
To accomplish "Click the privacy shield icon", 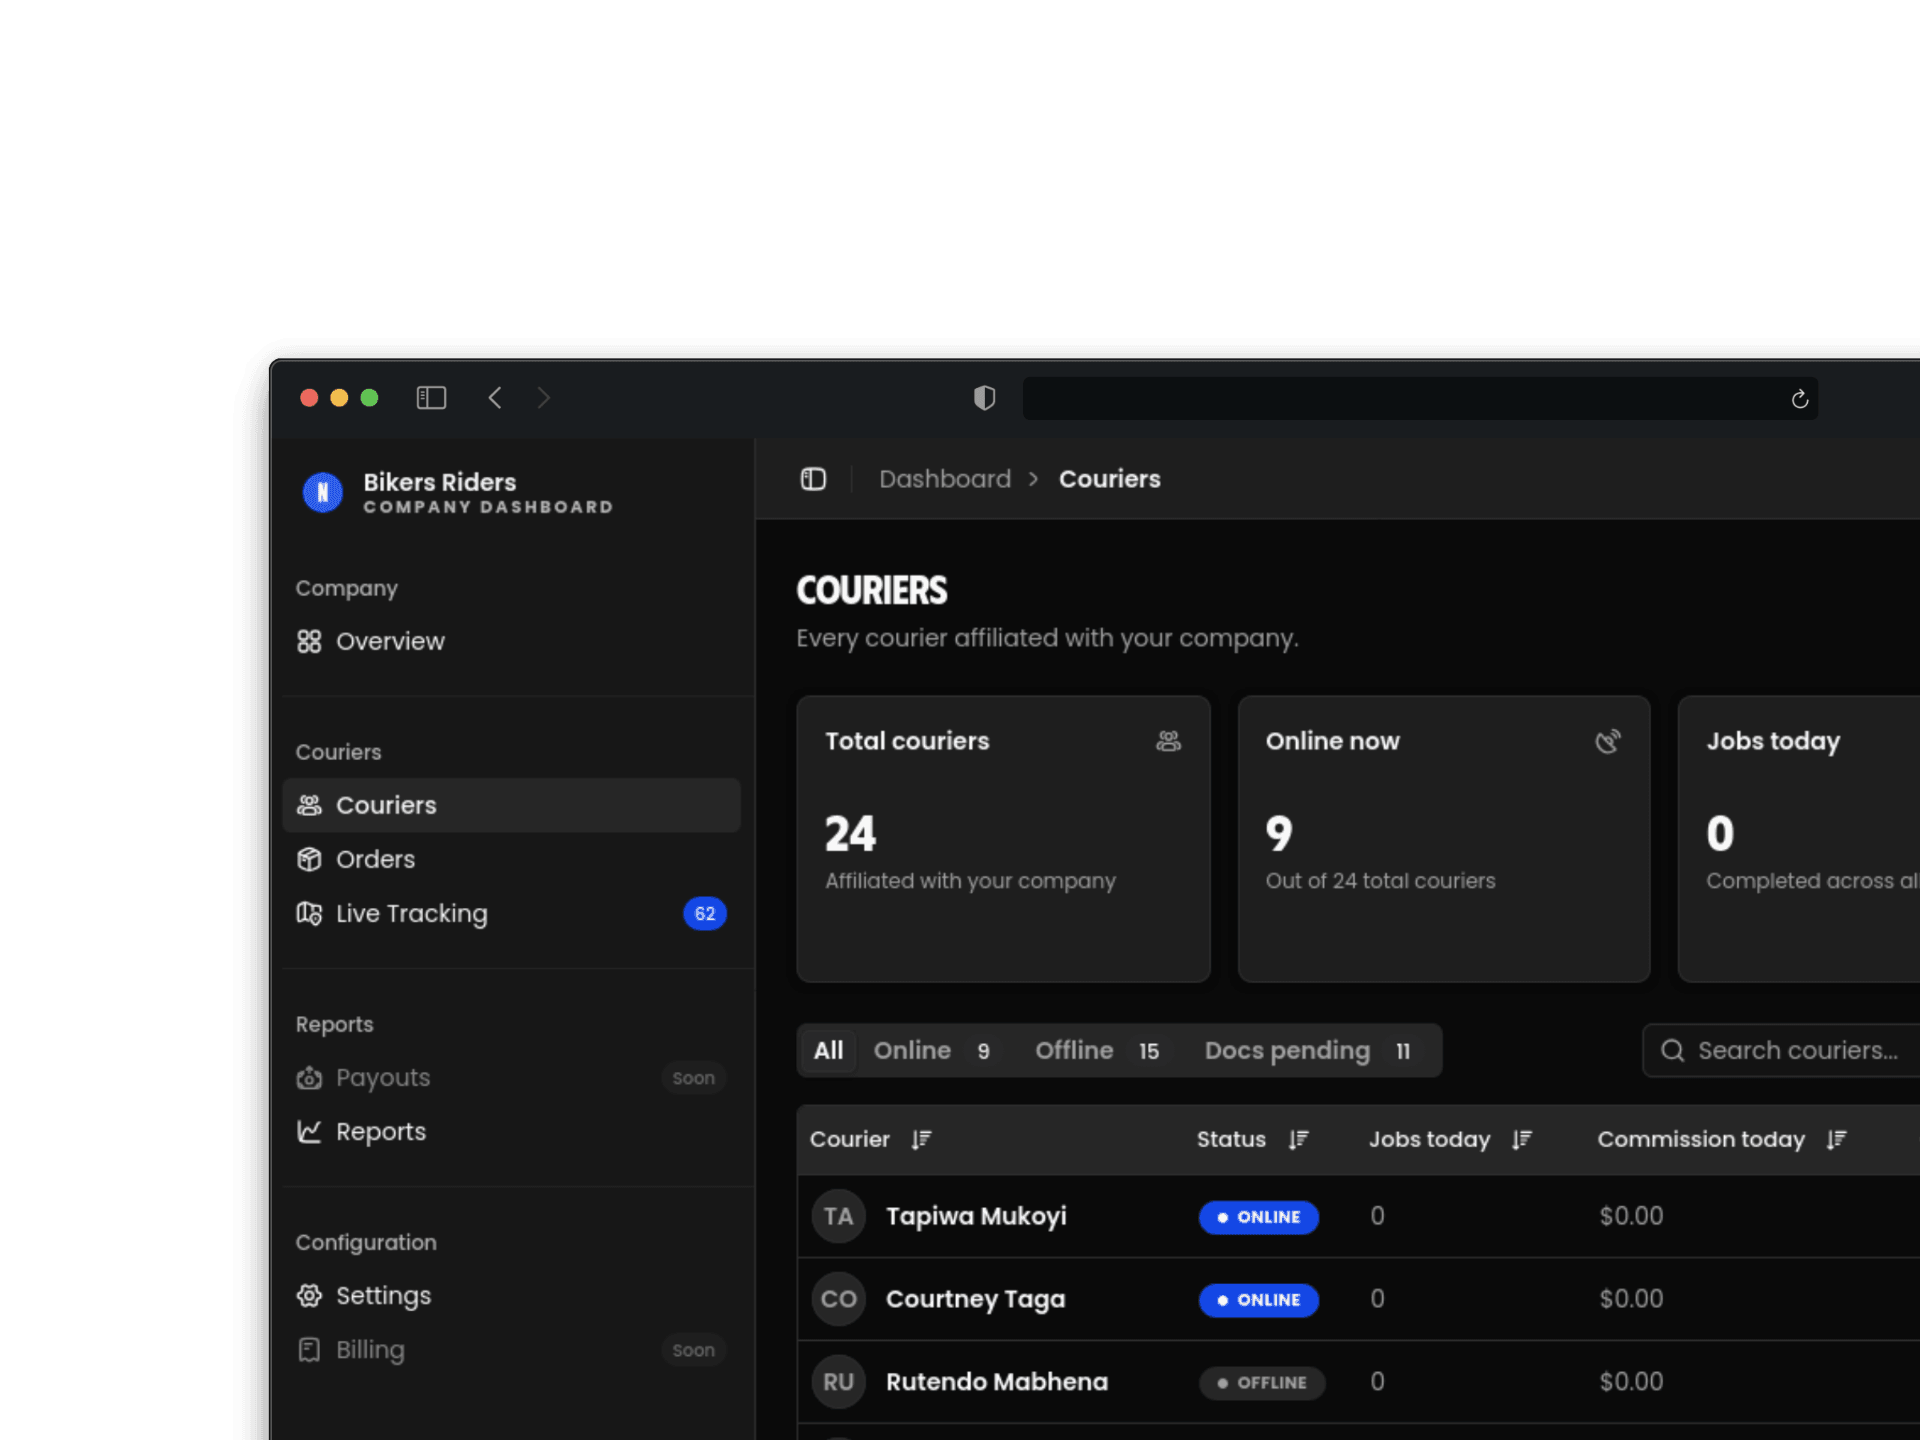I will (x=984, y=398).
